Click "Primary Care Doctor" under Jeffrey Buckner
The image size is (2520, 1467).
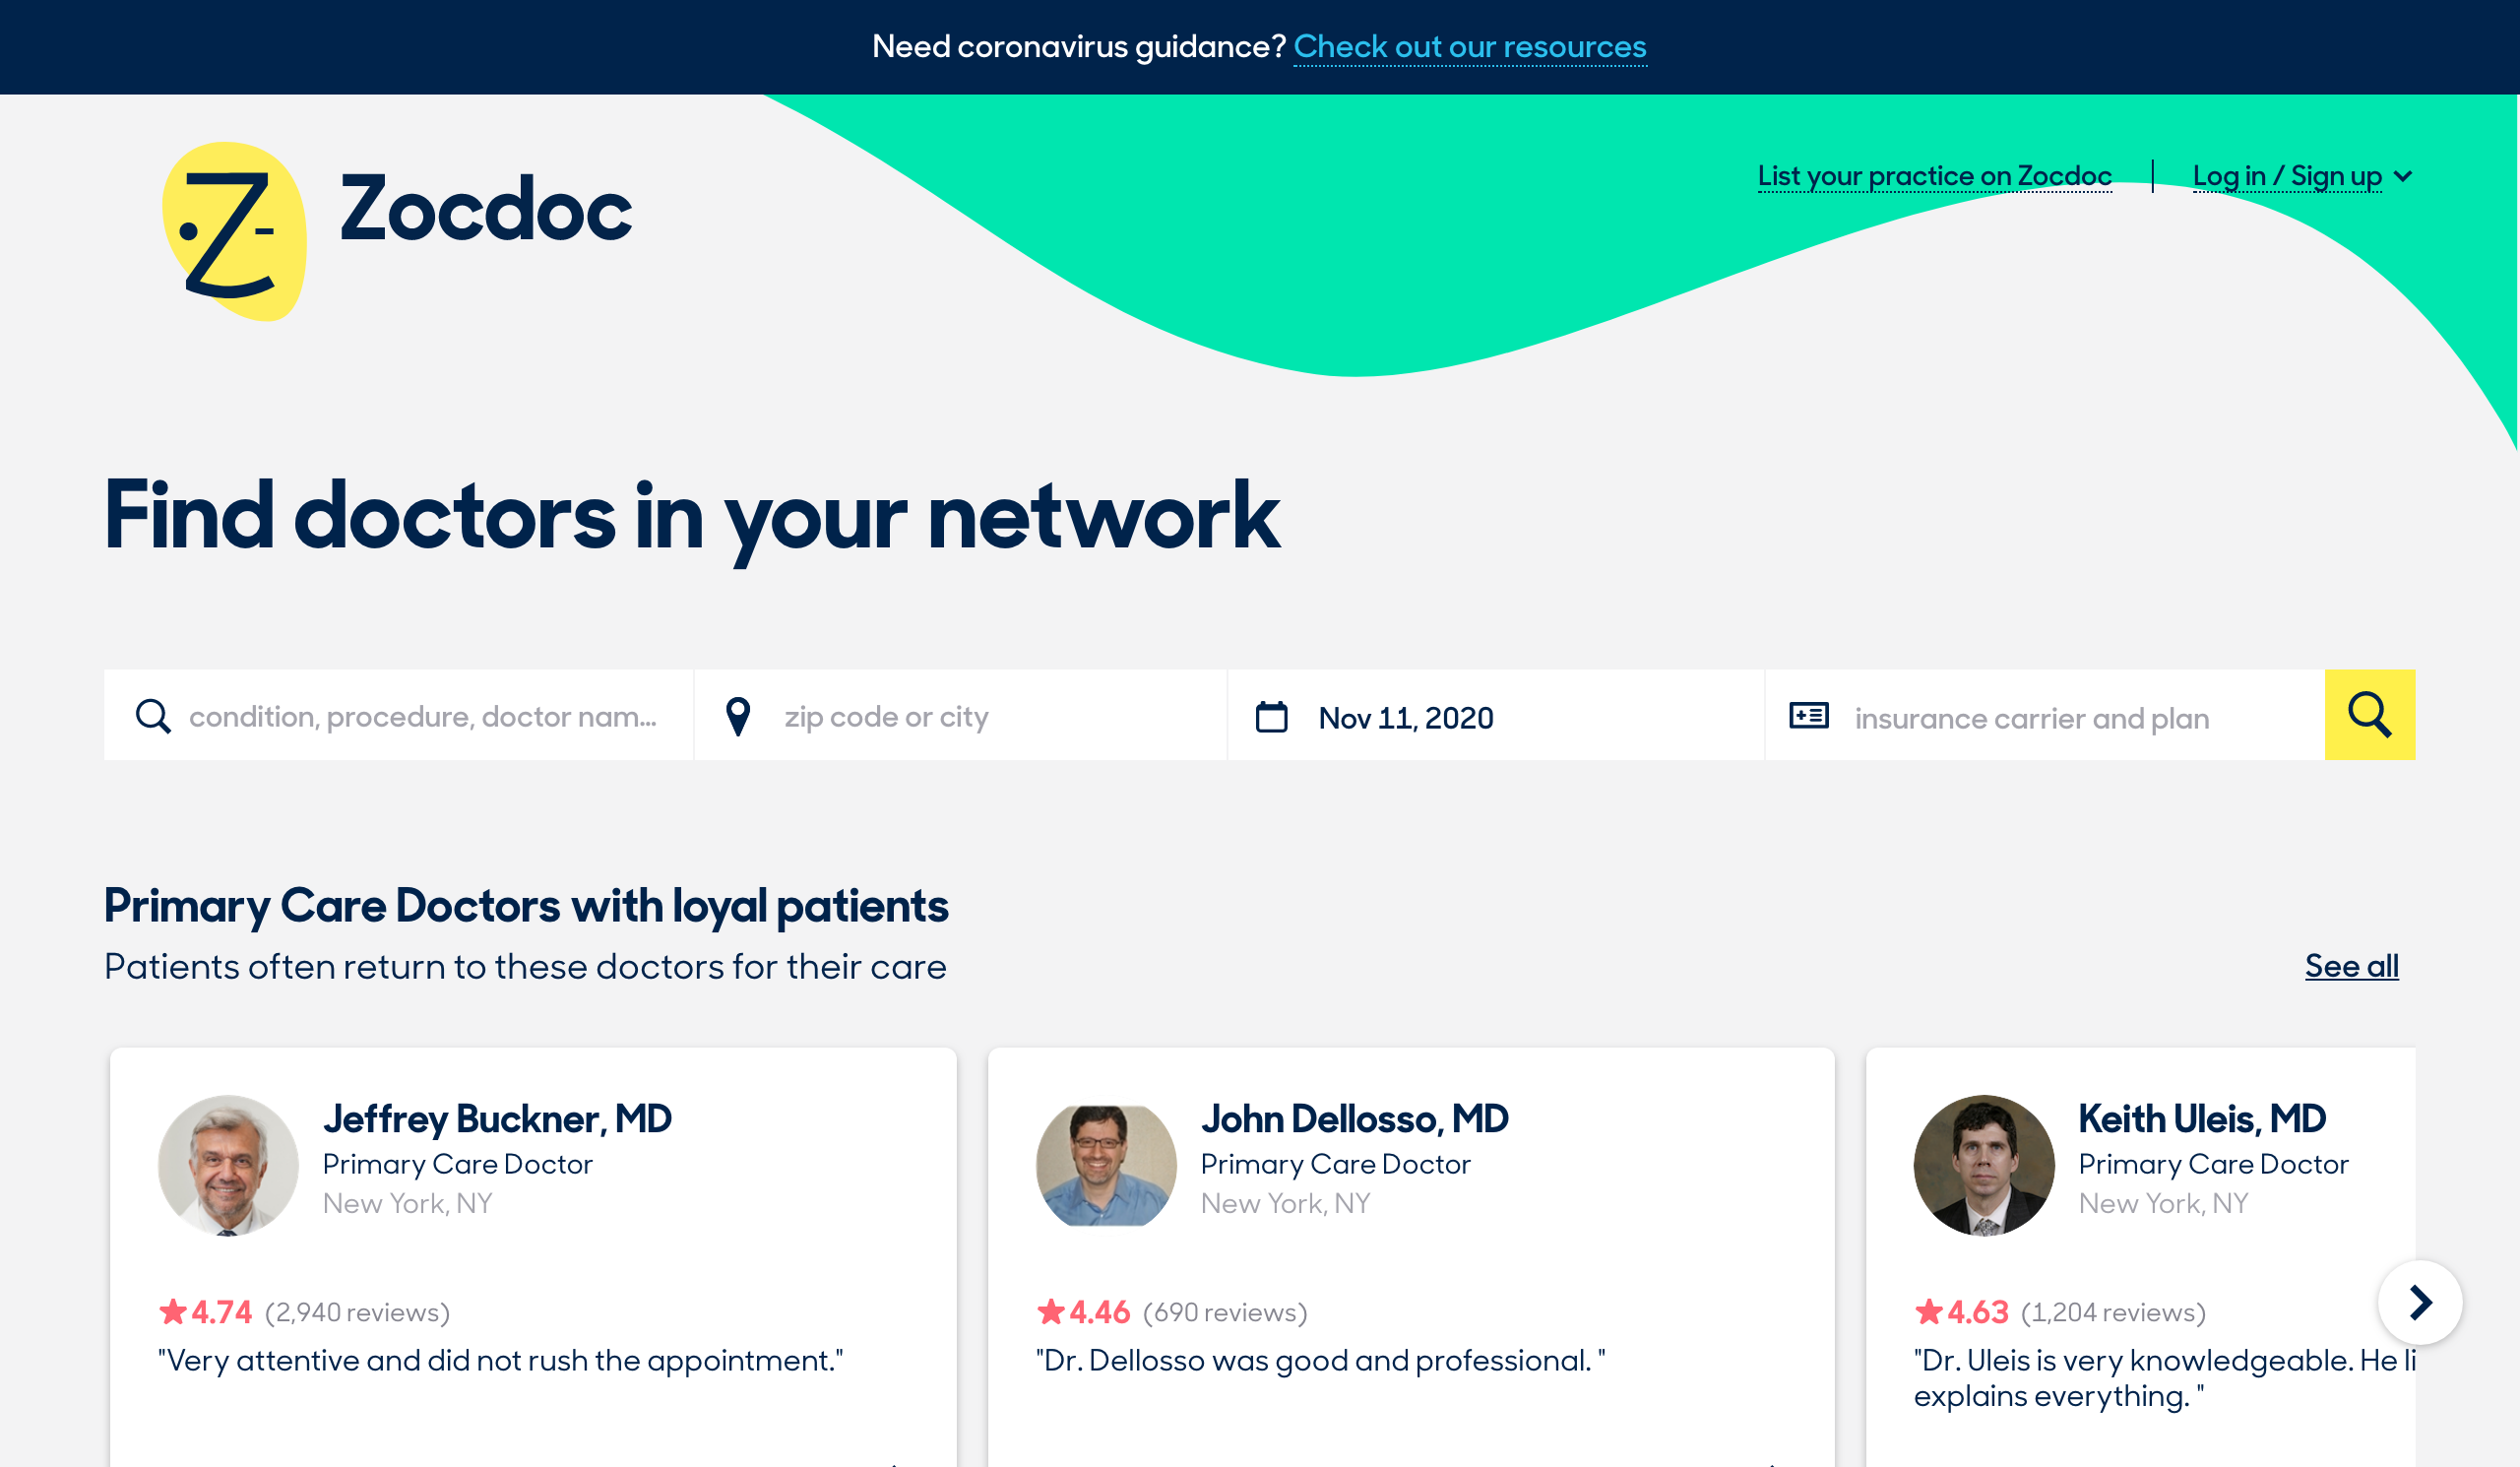click(458, 1164)
